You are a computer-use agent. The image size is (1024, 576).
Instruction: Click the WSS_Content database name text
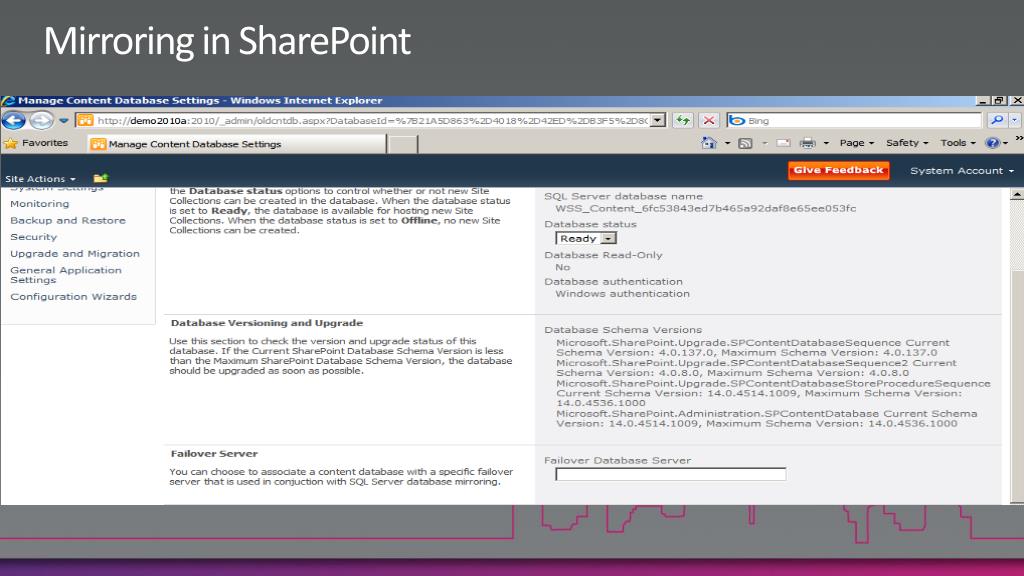[705, 208]
